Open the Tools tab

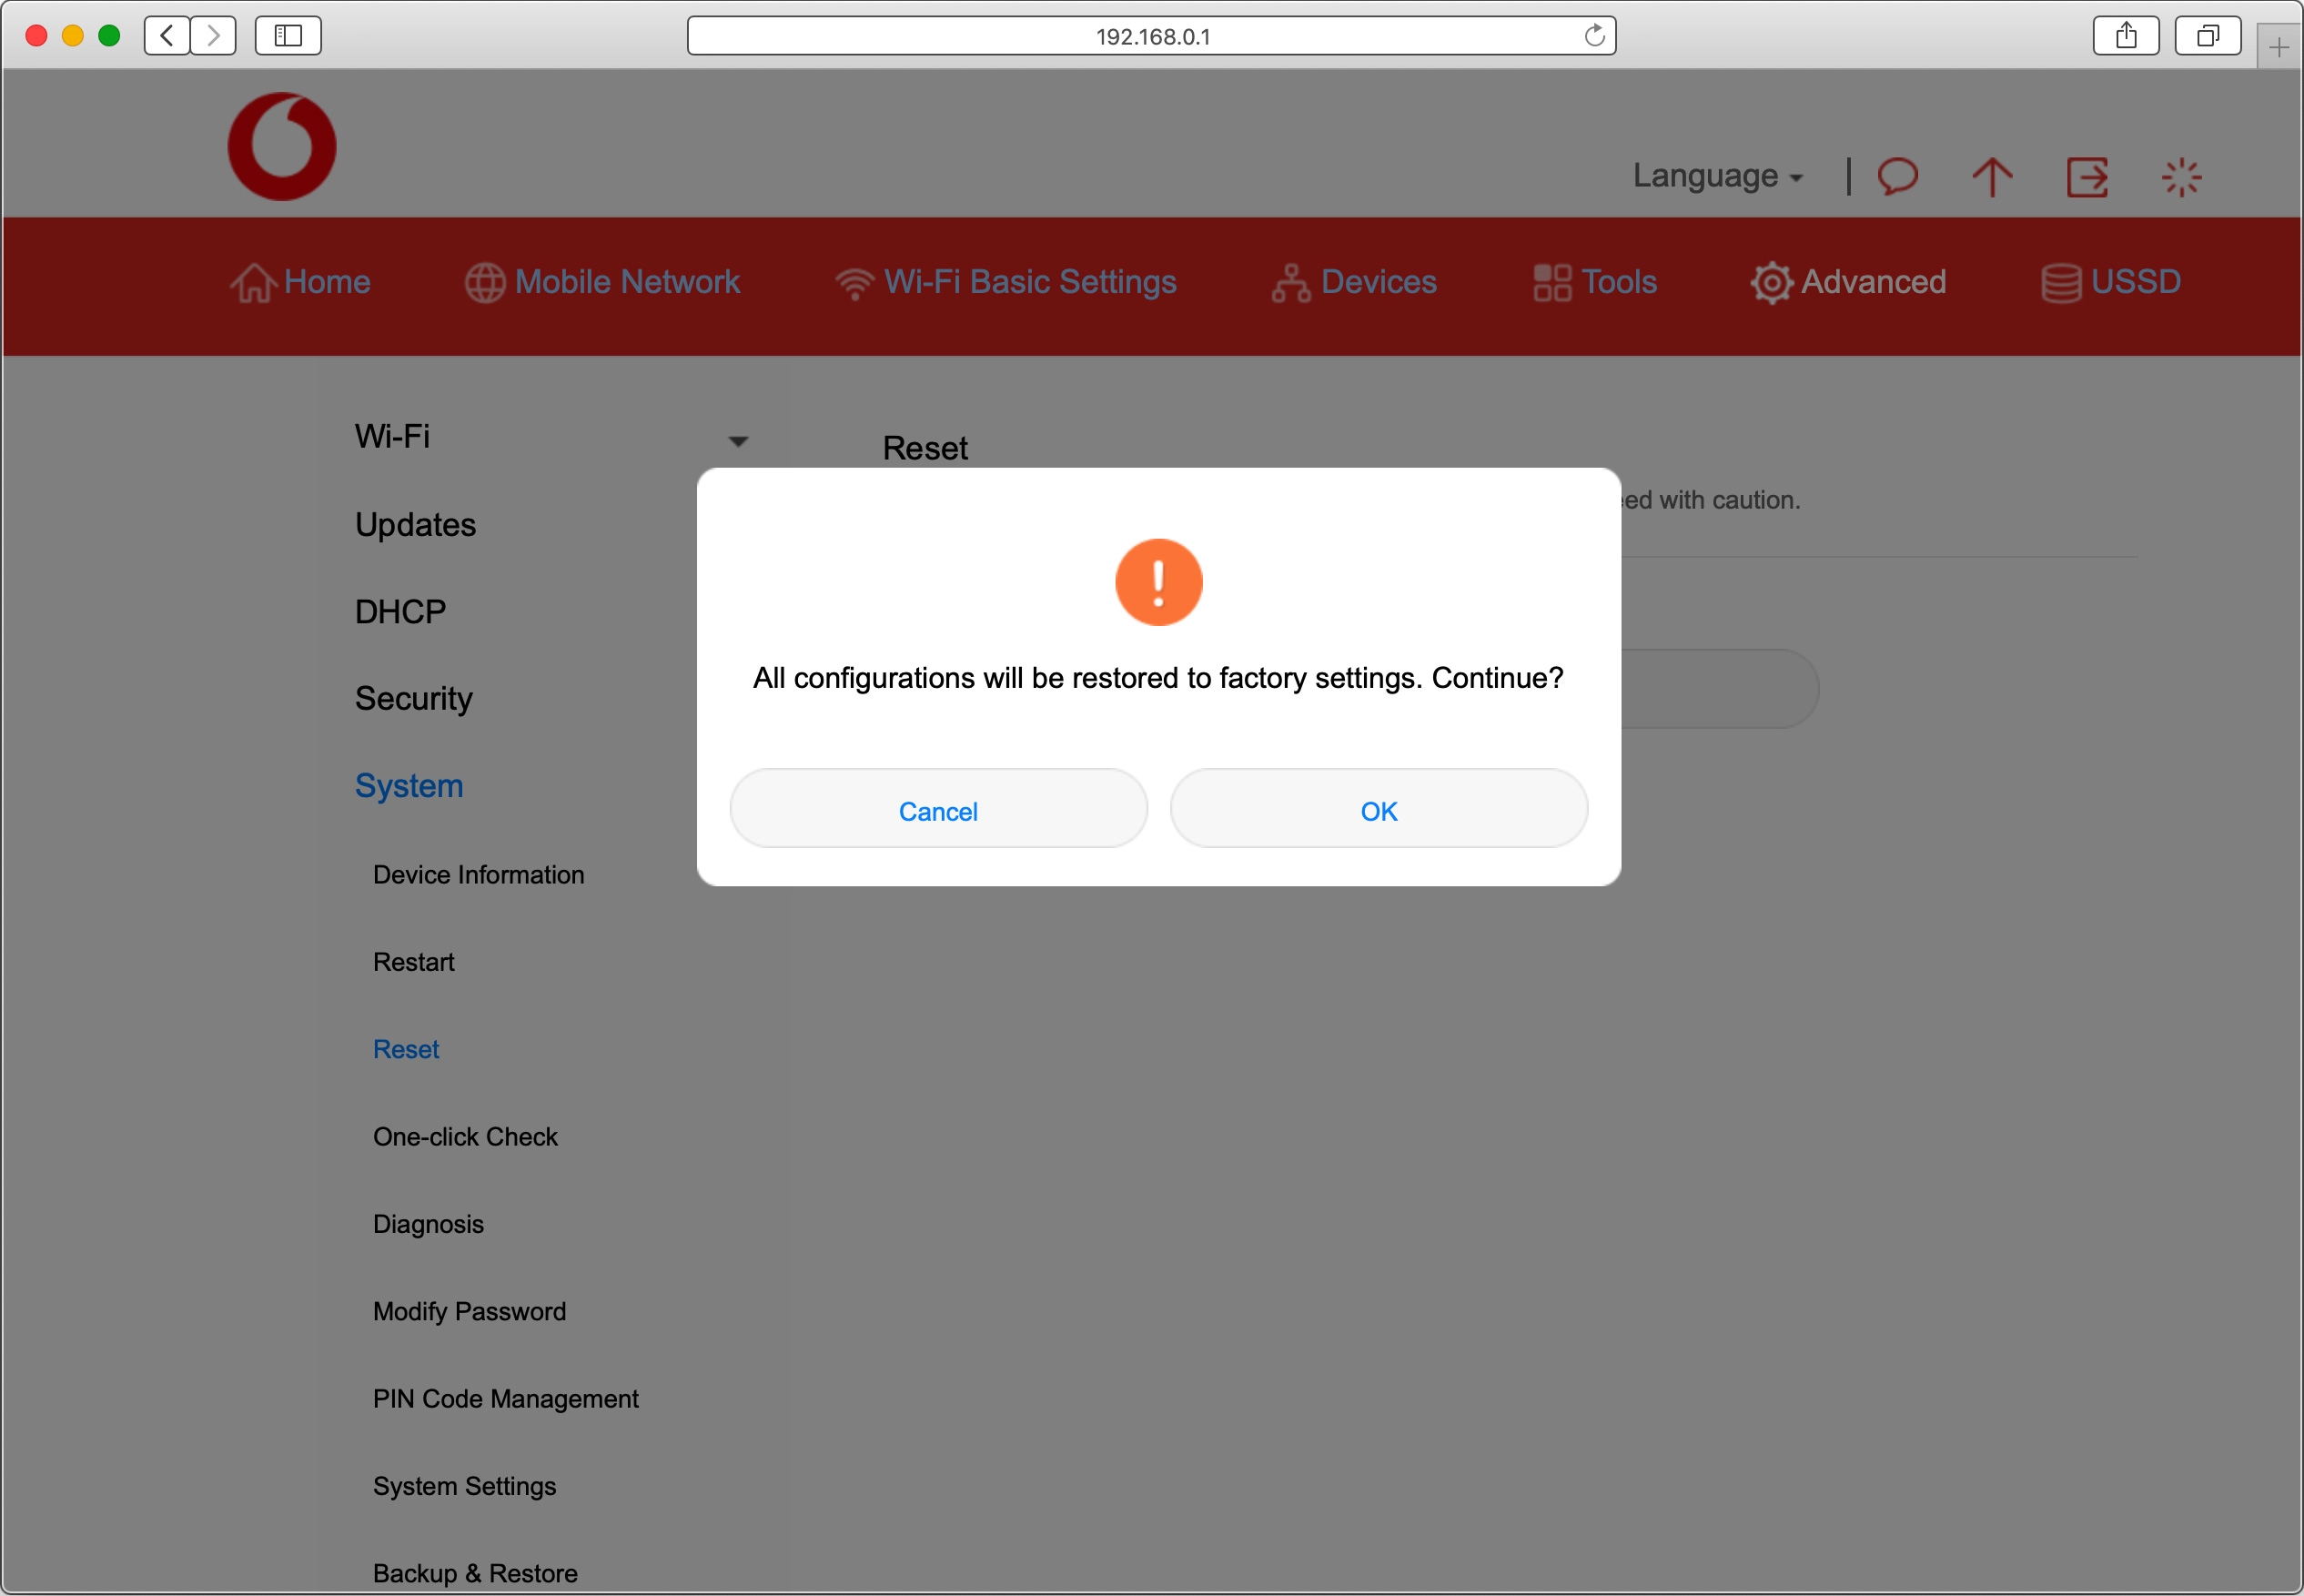click(x=1594, y=282)
